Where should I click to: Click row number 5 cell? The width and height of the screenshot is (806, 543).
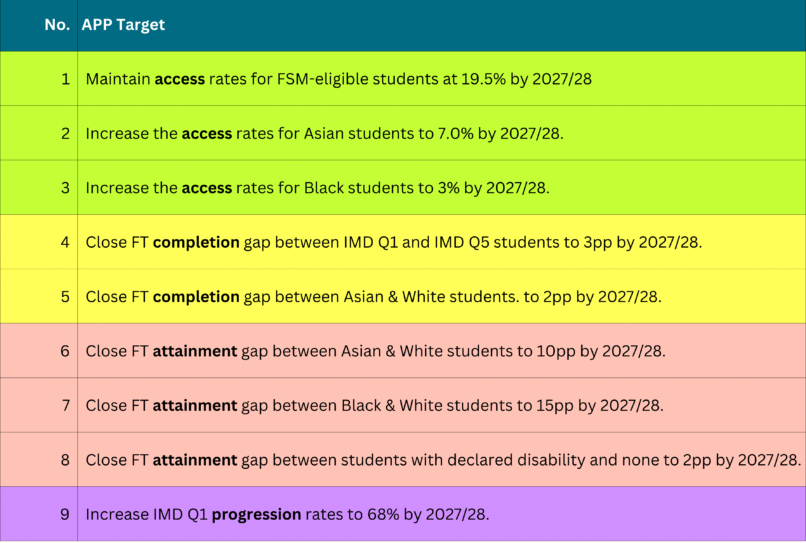[x=39, y=296]
